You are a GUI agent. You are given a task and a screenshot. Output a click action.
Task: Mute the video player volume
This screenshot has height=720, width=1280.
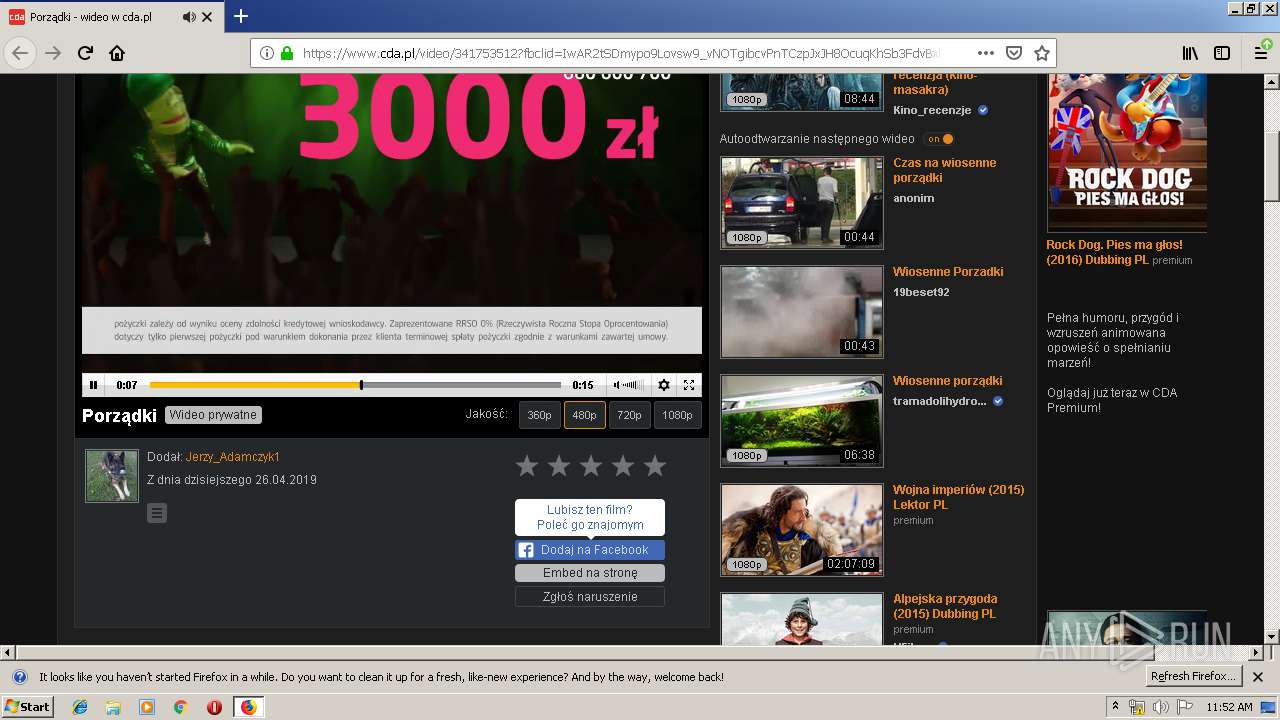coord(617,385)
